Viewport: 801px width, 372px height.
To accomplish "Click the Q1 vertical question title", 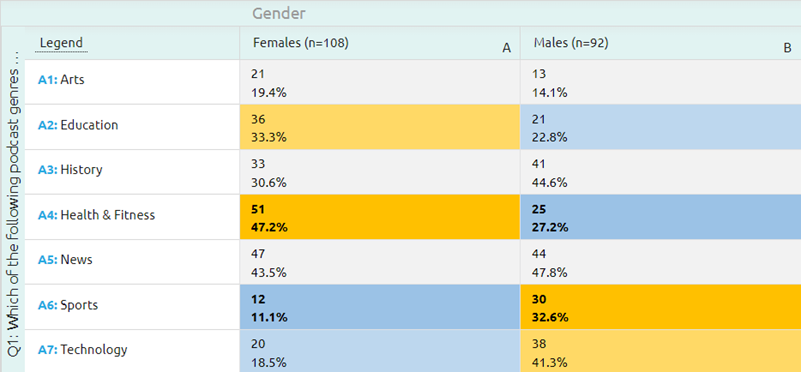I will (13, 204).
